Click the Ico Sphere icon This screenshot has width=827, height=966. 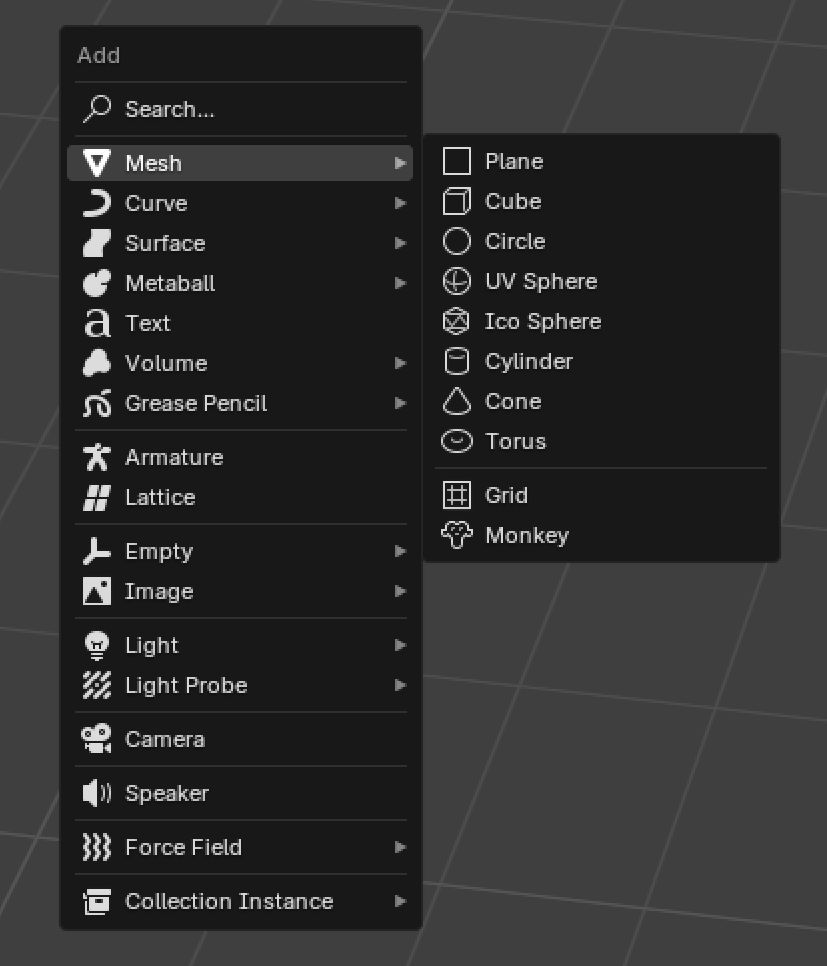pos(456,322)
